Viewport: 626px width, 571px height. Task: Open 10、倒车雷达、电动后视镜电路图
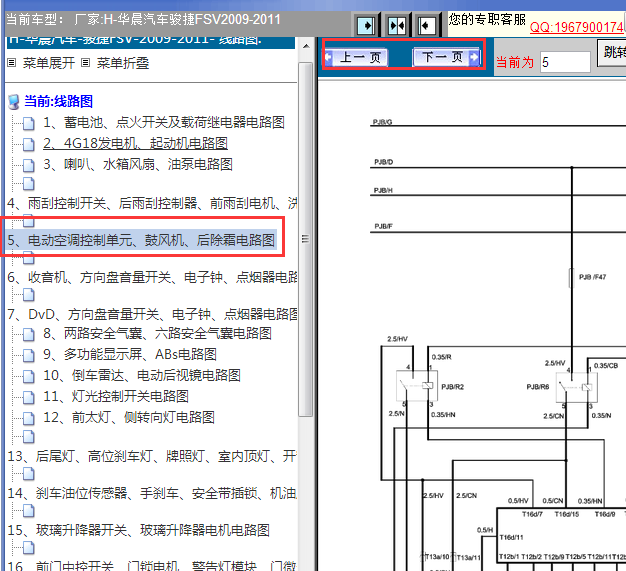142,375
